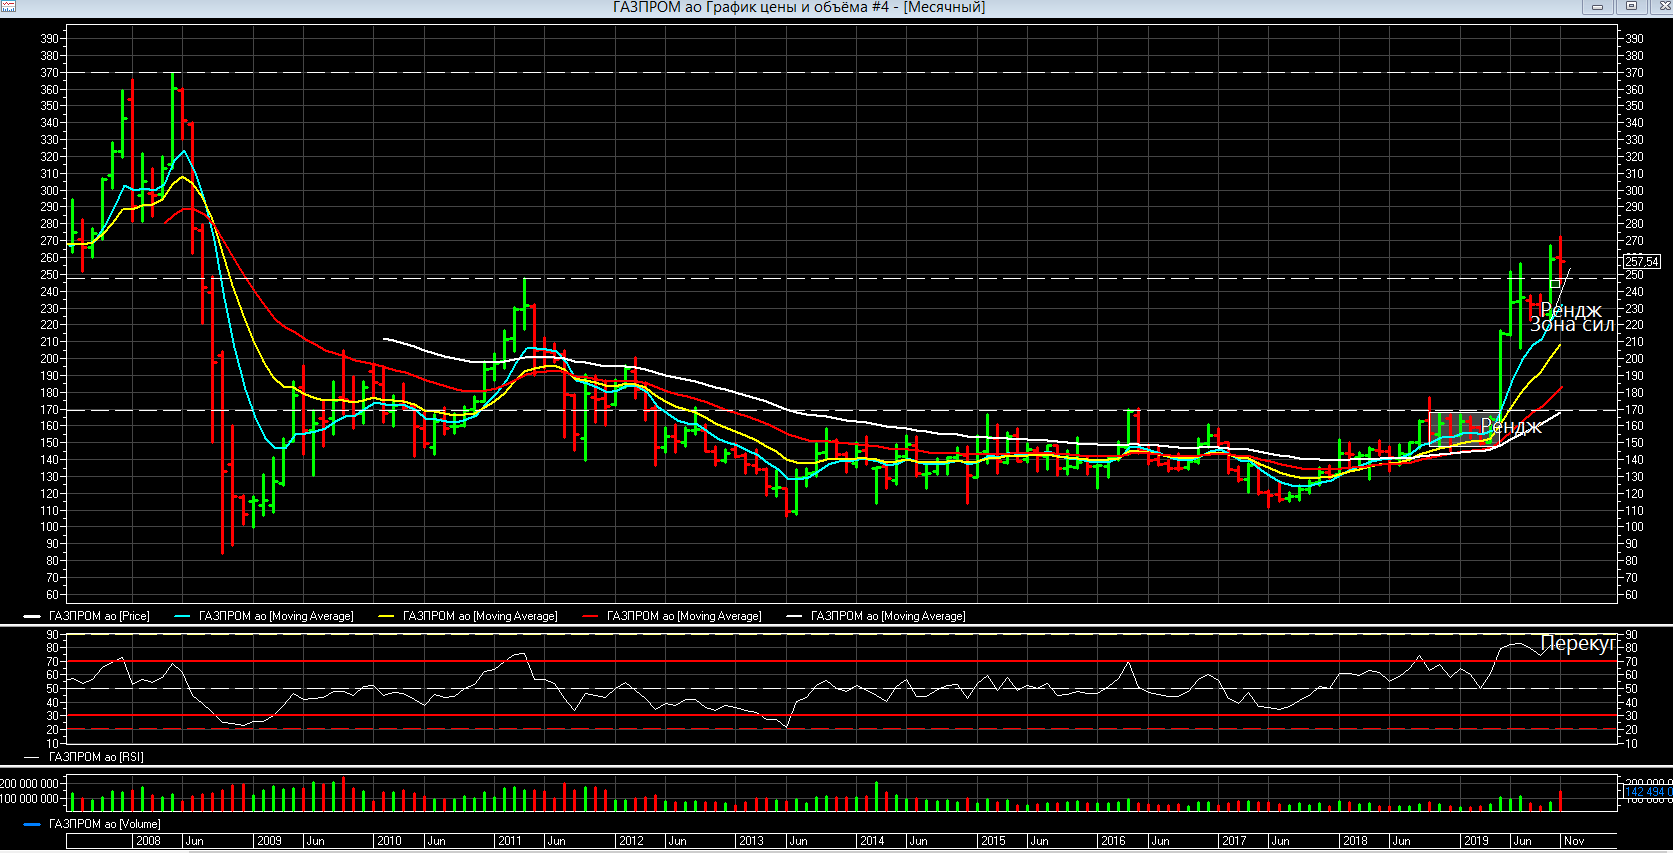Click the 2014 label on the time axis

click(x=872, y=841)
